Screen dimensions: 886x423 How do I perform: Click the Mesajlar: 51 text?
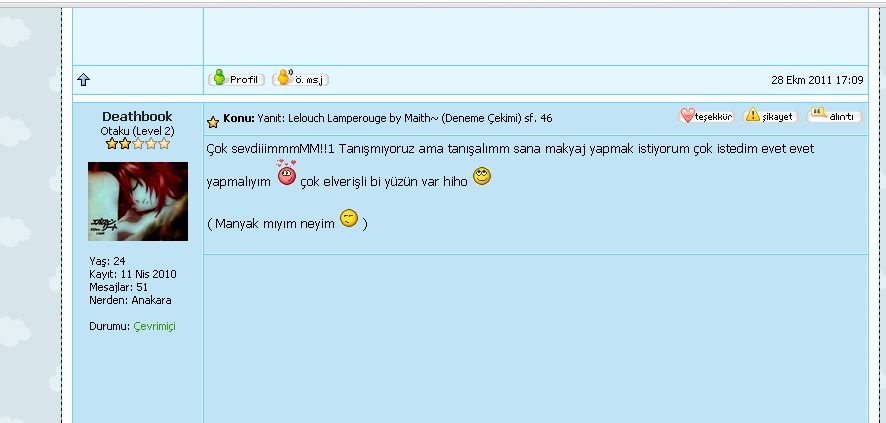pos(119,287)
